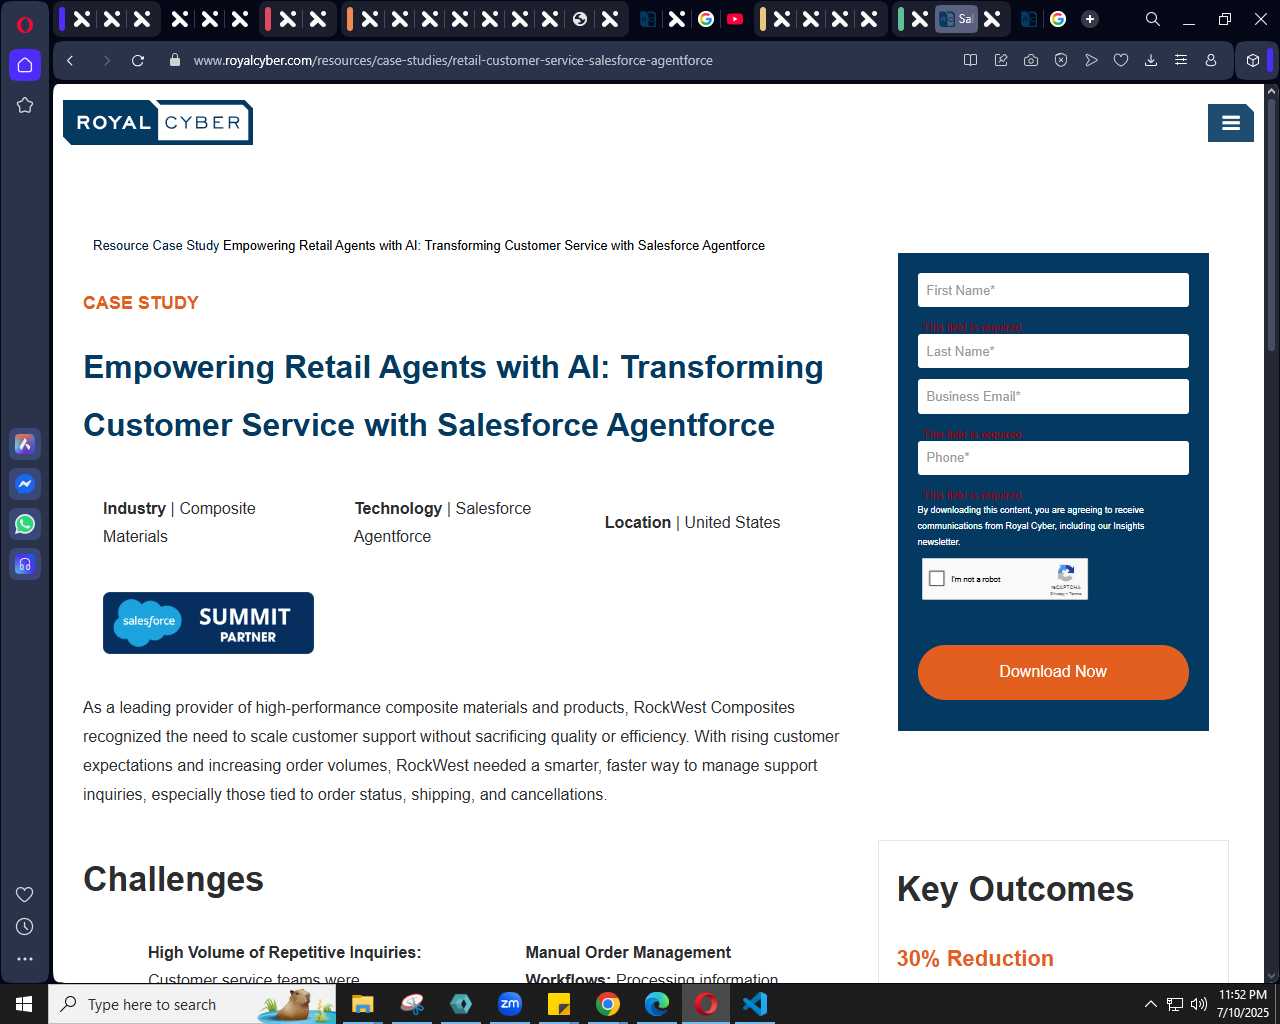Viewport: 1280px width, 1024px height.
Task: Open sidebar three-dot setup menu
Action: pyautogui.click(x=25, y=958)
